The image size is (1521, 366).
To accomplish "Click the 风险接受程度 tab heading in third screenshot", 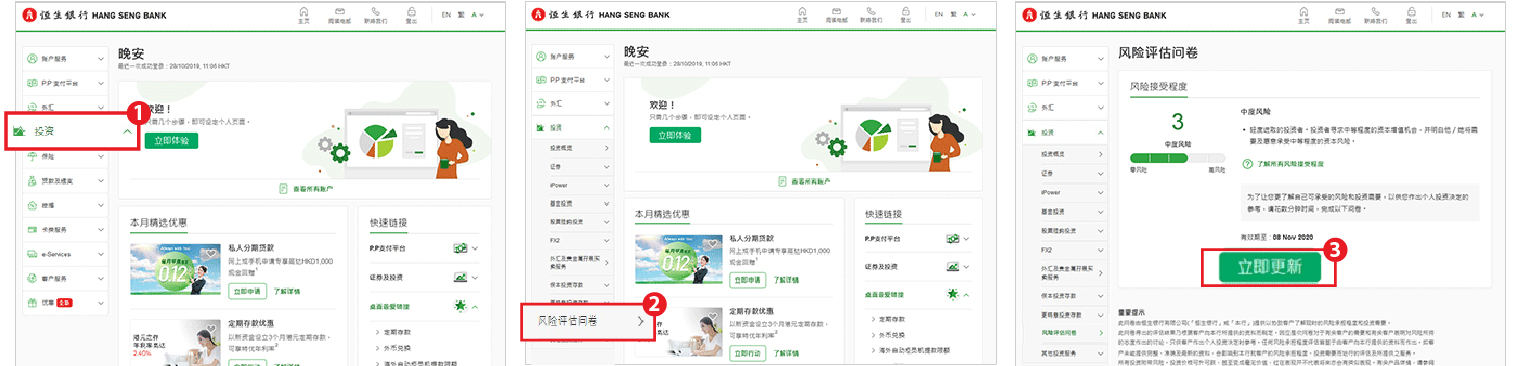I will click(x=1158, y=86).
